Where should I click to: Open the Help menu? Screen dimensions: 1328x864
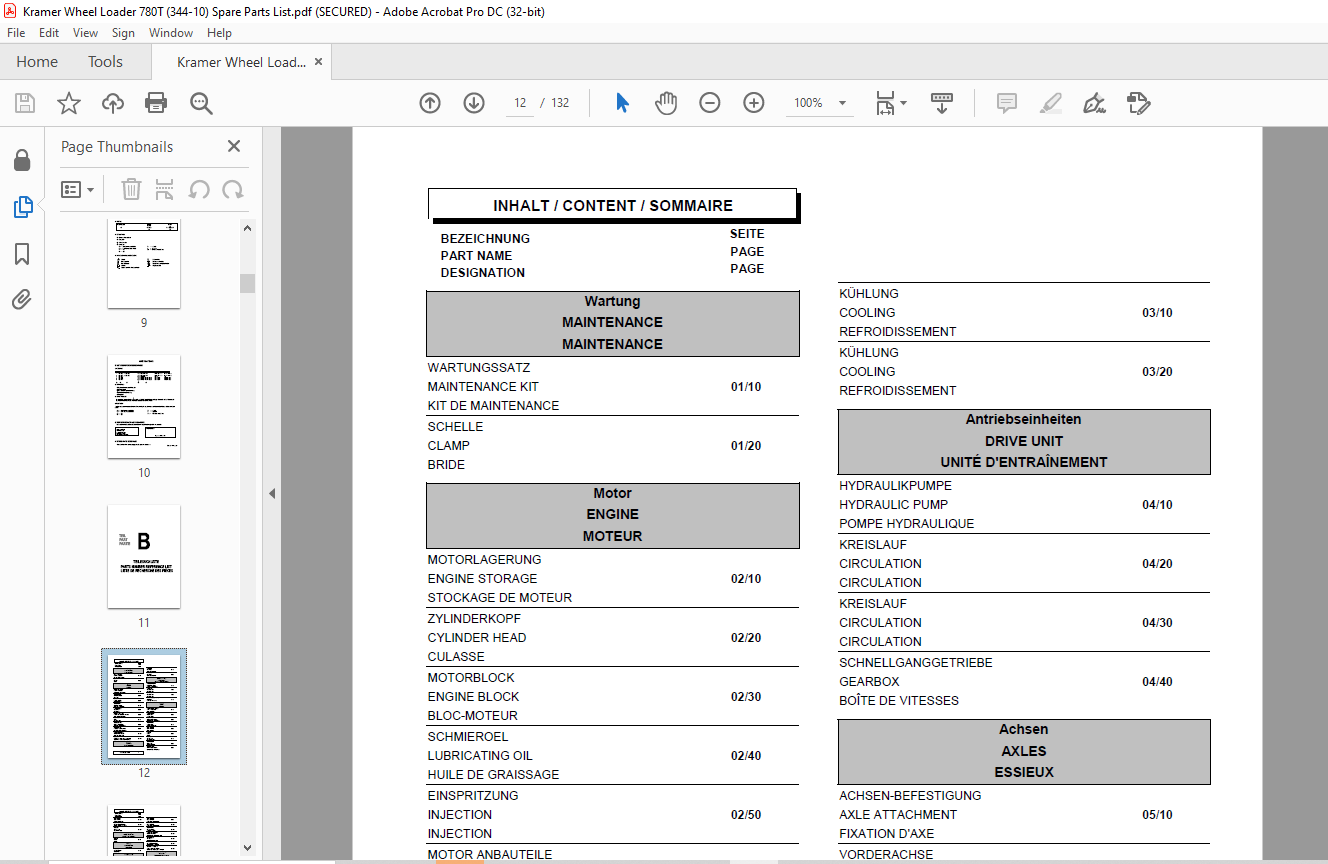tap(219, 33)
